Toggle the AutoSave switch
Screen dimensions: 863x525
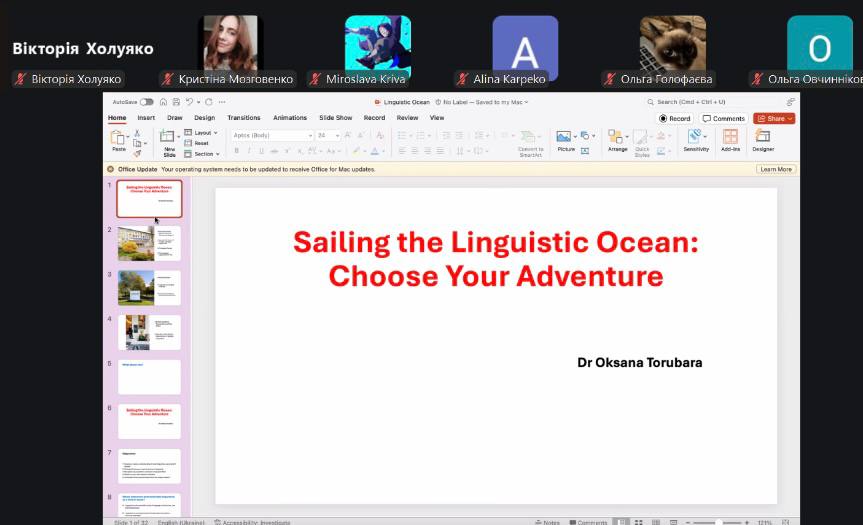pos(147,102)
